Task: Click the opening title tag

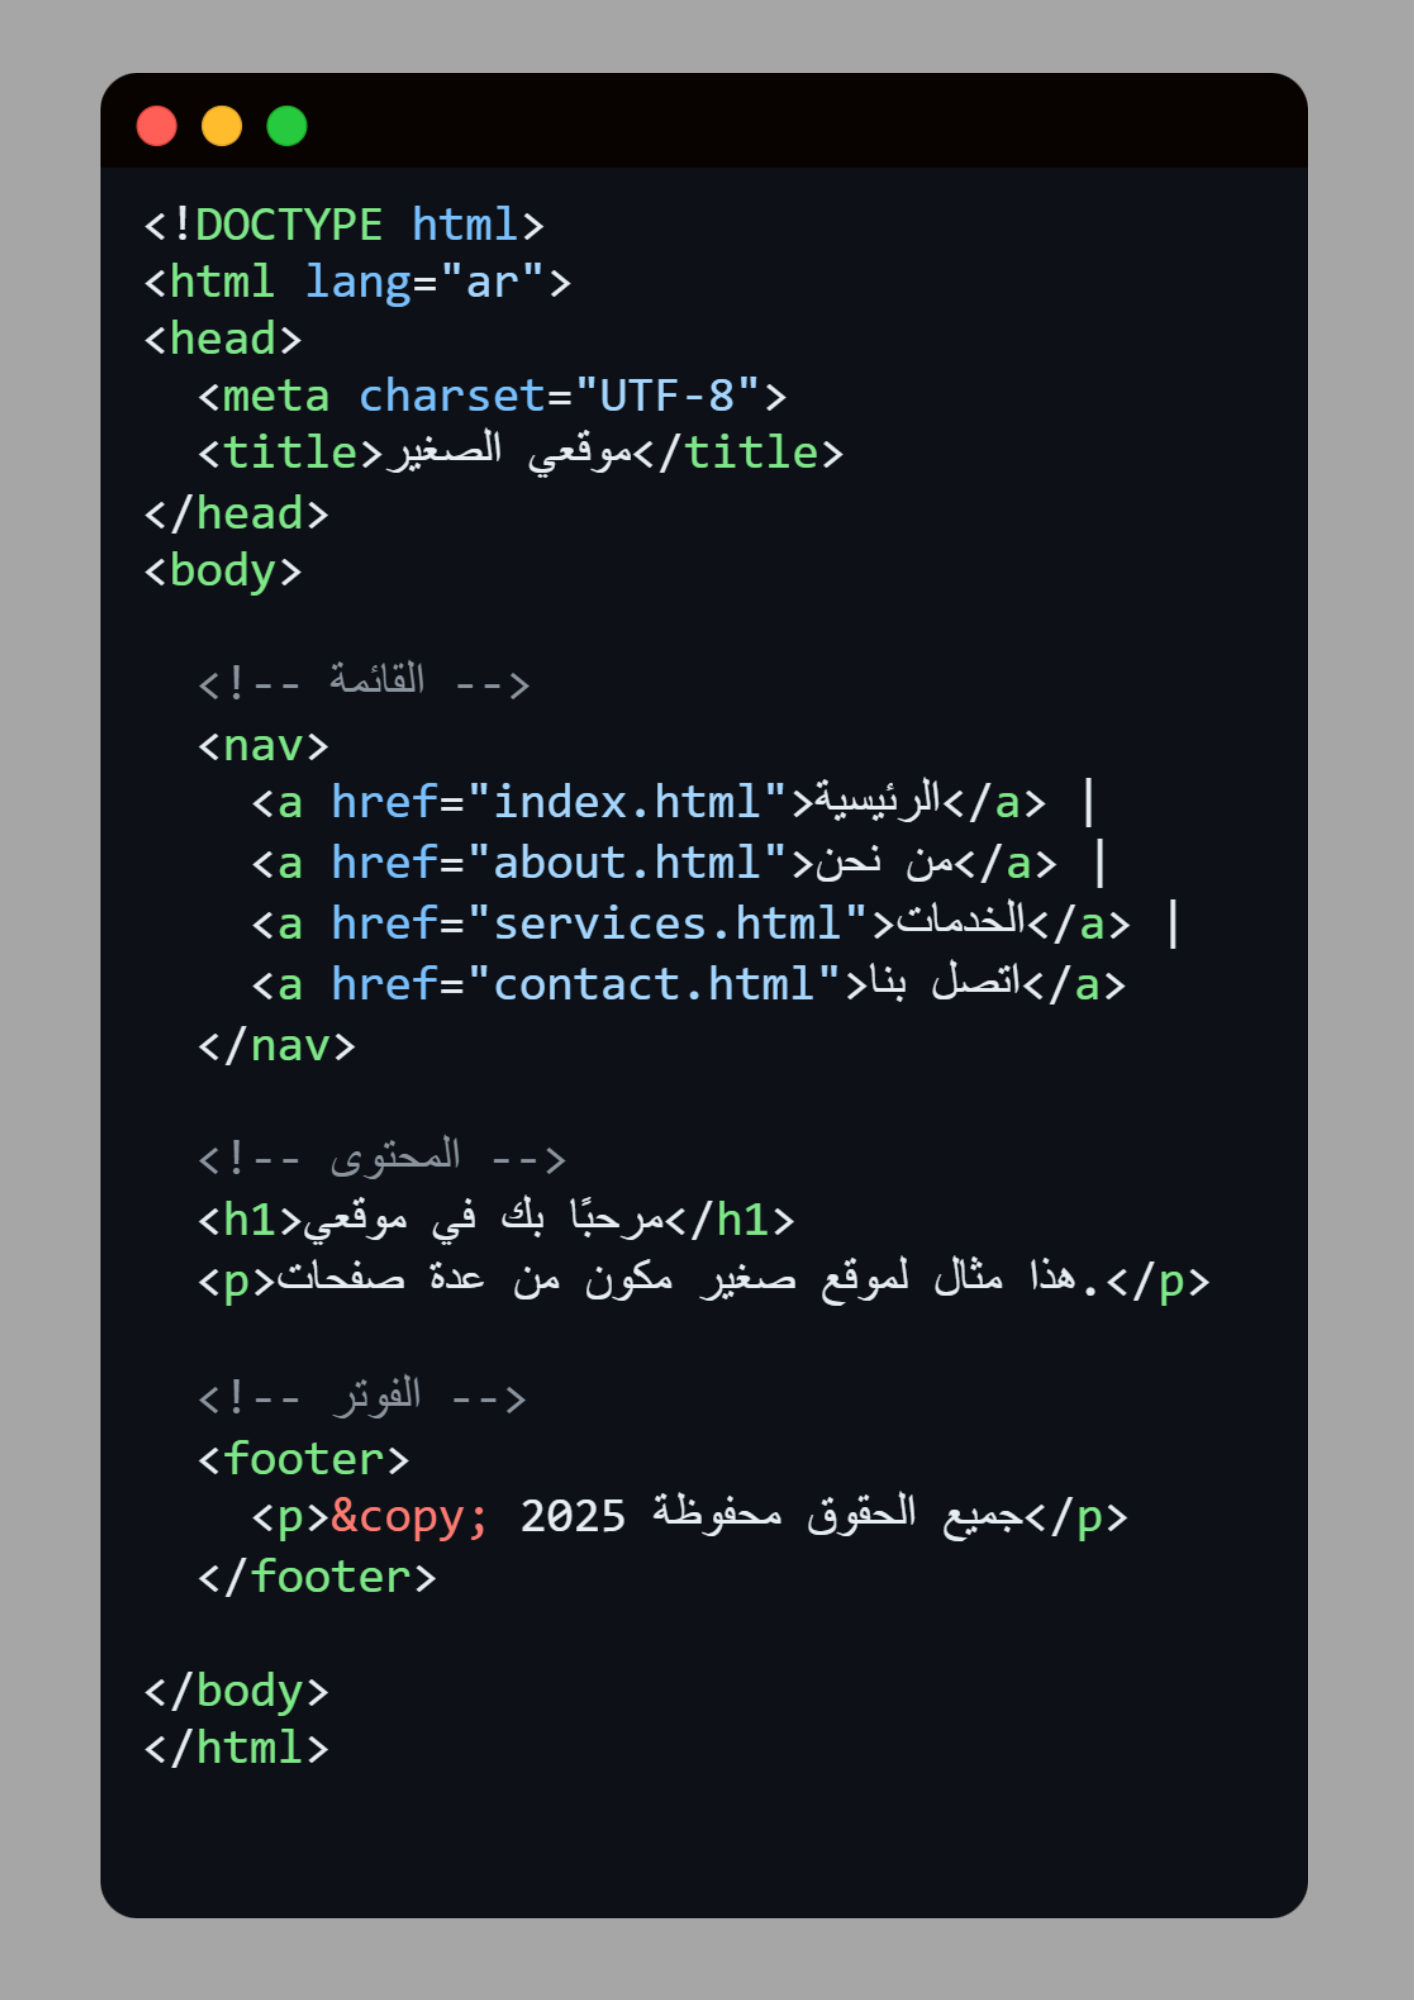Action: coord(290,453)
